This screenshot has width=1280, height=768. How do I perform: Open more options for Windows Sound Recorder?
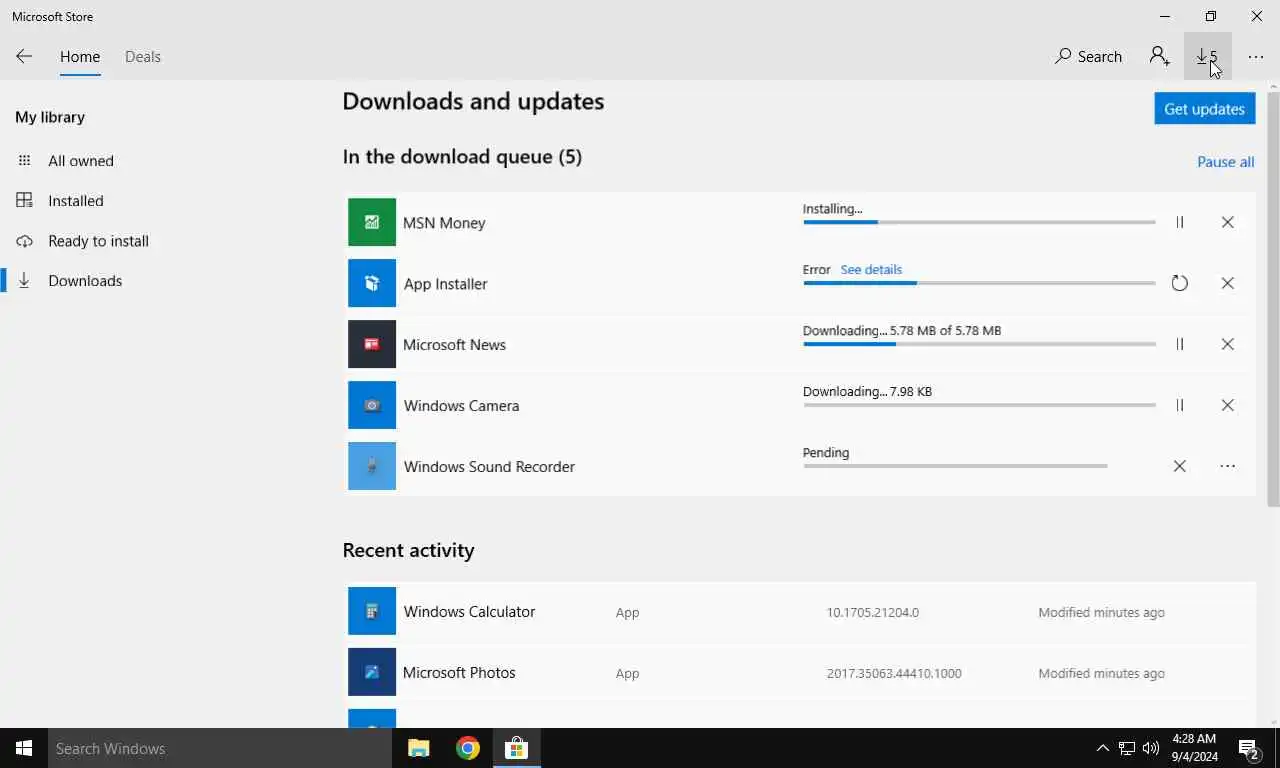coord(1227,466)
